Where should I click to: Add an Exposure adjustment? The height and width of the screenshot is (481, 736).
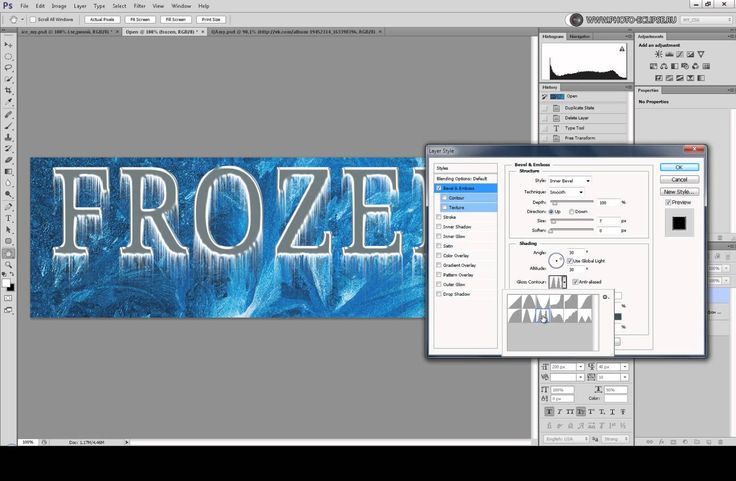690,54
